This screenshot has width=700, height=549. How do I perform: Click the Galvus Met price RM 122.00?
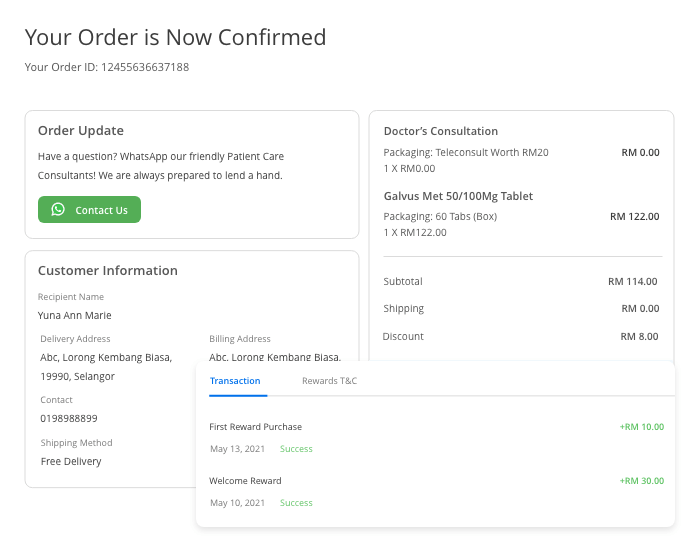click(x=634, y=216)
